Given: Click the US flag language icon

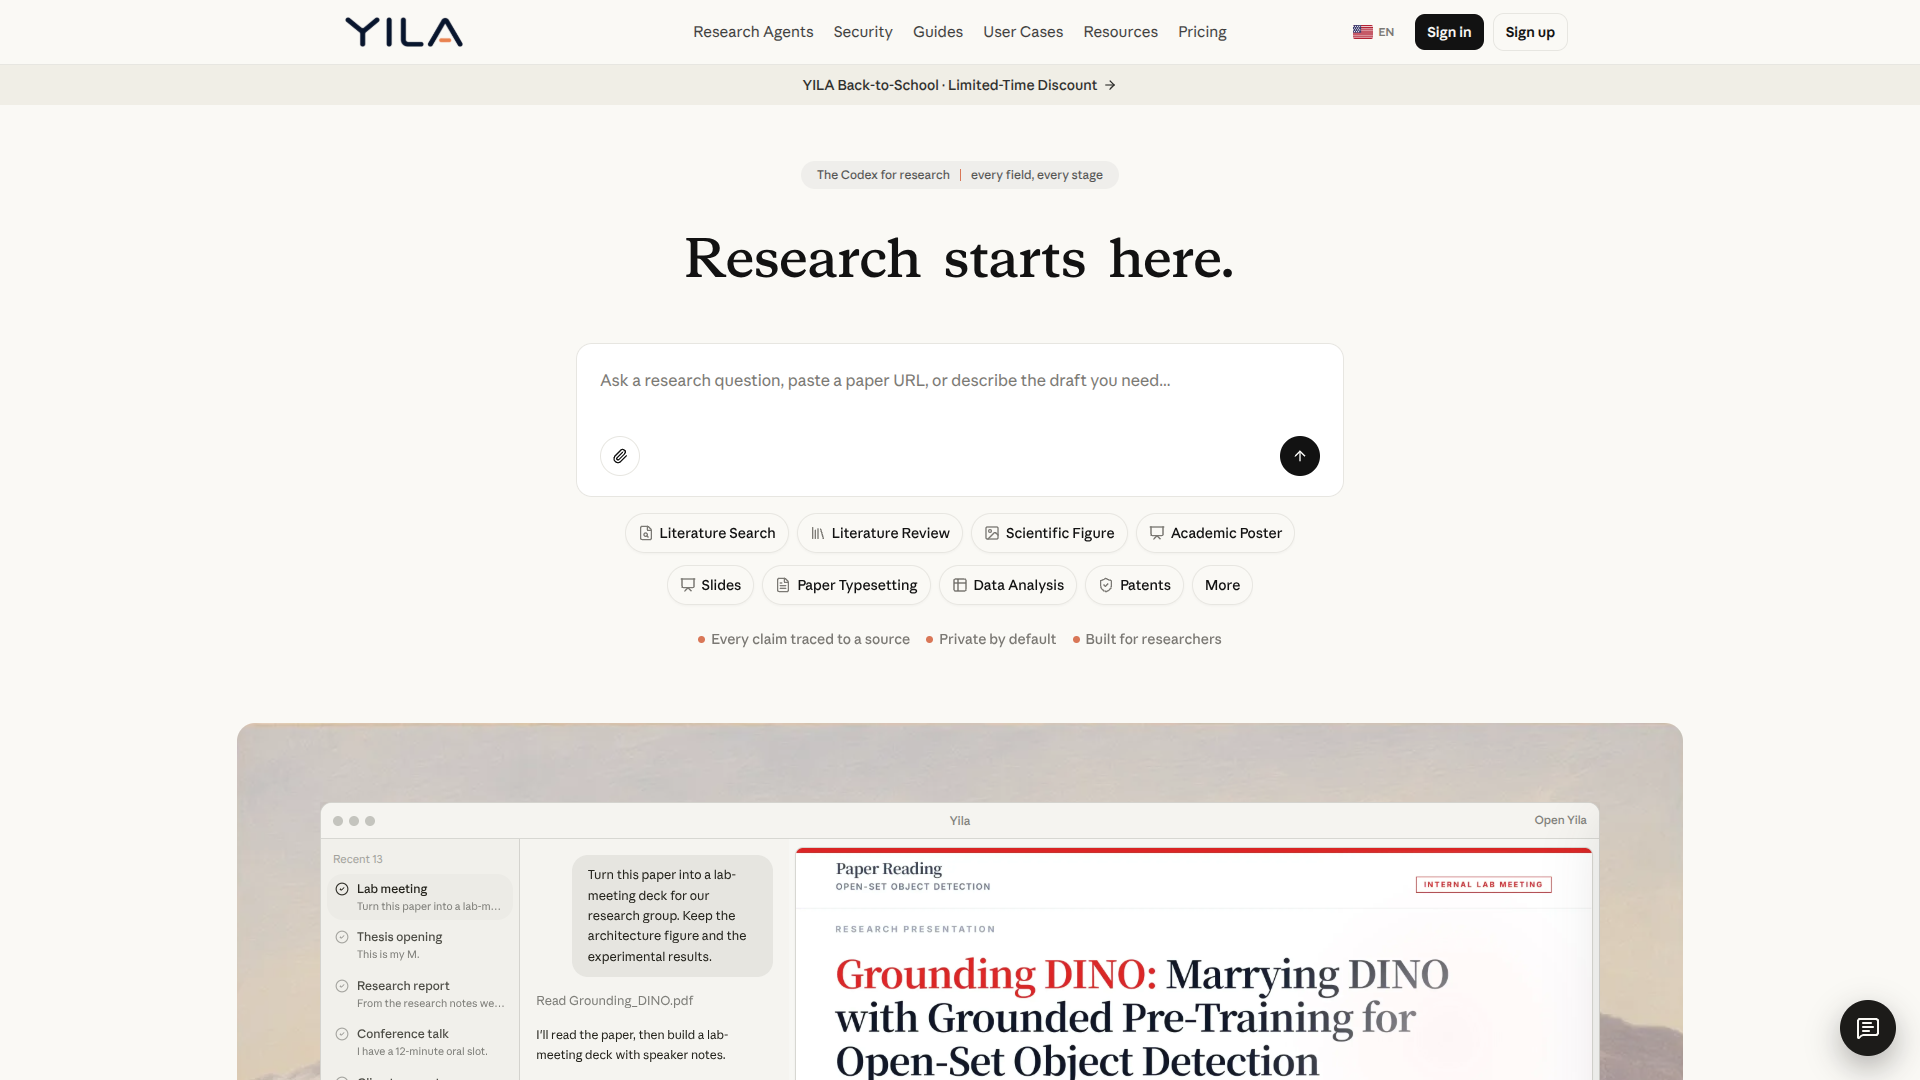Looking at the screenshot, I should (1362, 32).
